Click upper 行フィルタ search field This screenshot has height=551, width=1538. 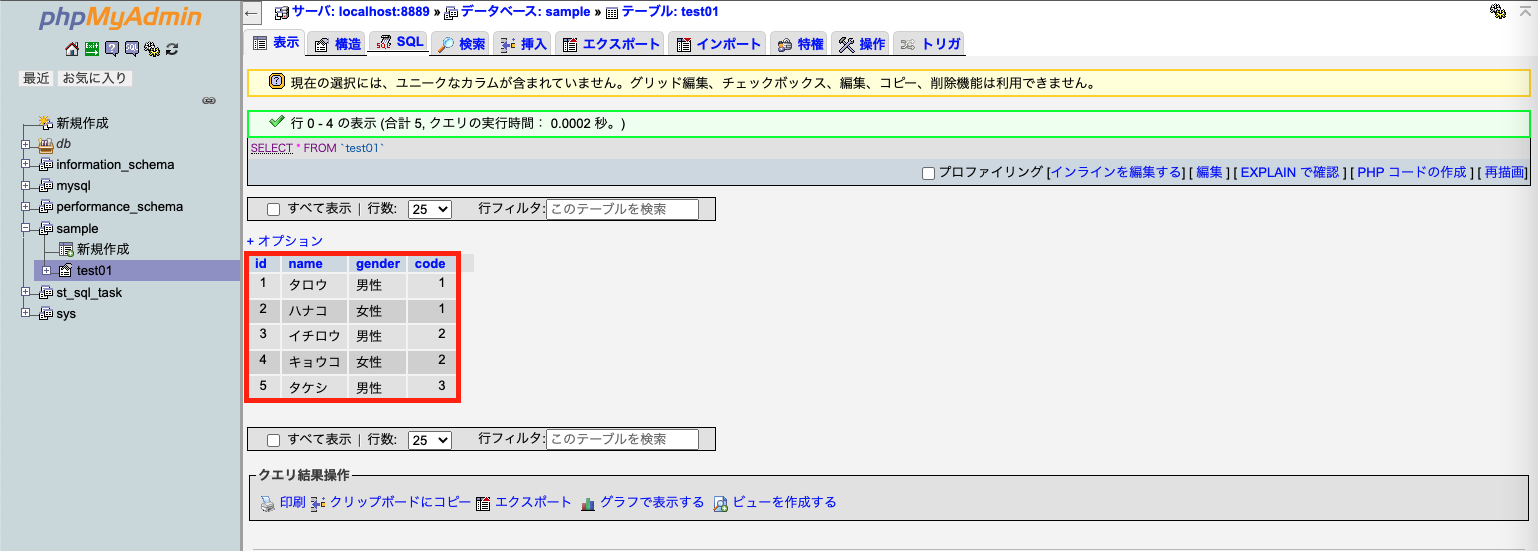coord(622,210)
